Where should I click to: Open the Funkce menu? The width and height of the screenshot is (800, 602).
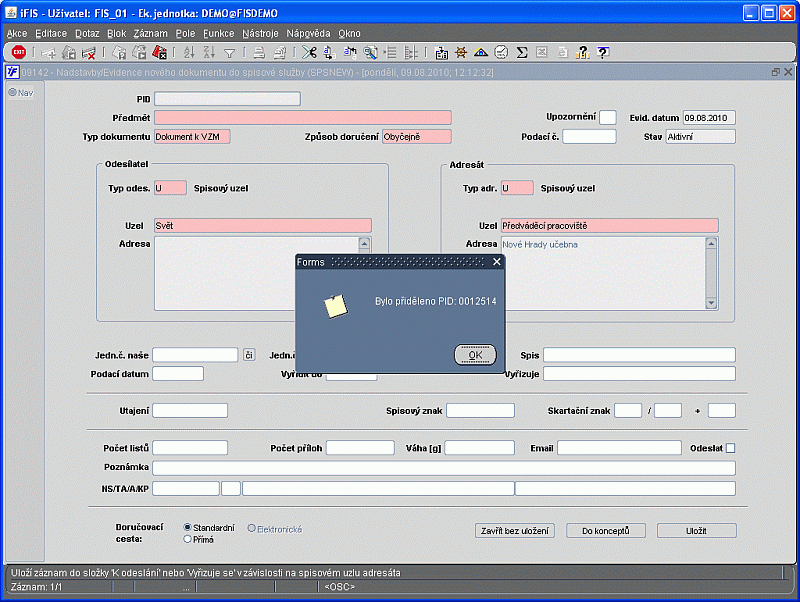(218, 34)
